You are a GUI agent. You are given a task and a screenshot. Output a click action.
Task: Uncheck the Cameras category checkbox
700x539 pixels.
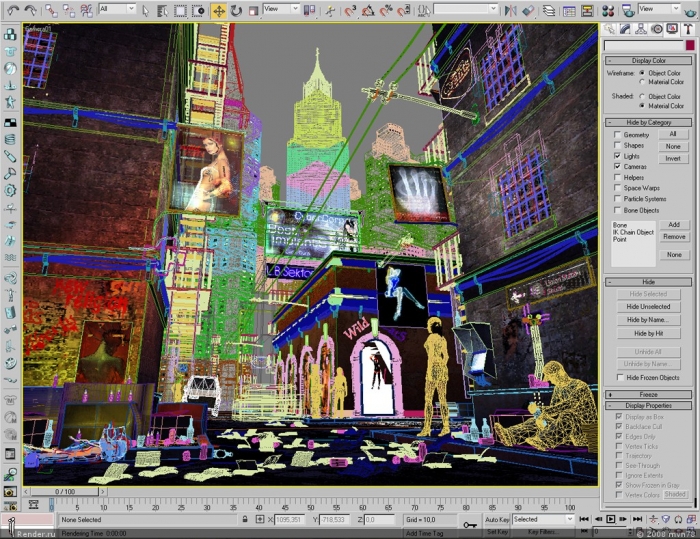617,167
